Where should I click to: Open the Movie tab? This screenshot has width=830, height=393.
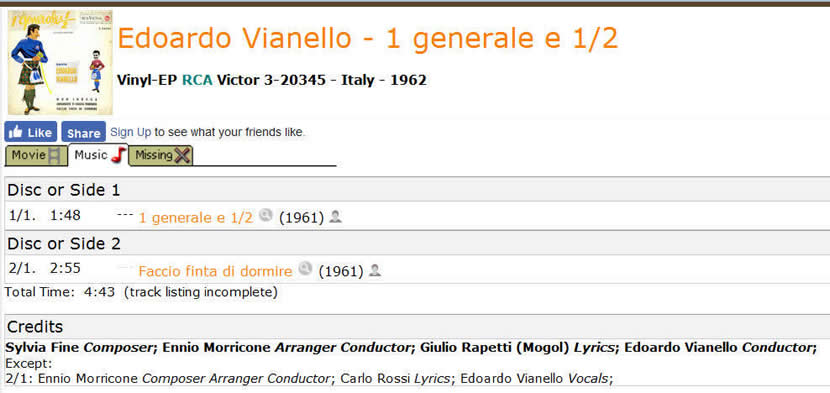[36, 156]
